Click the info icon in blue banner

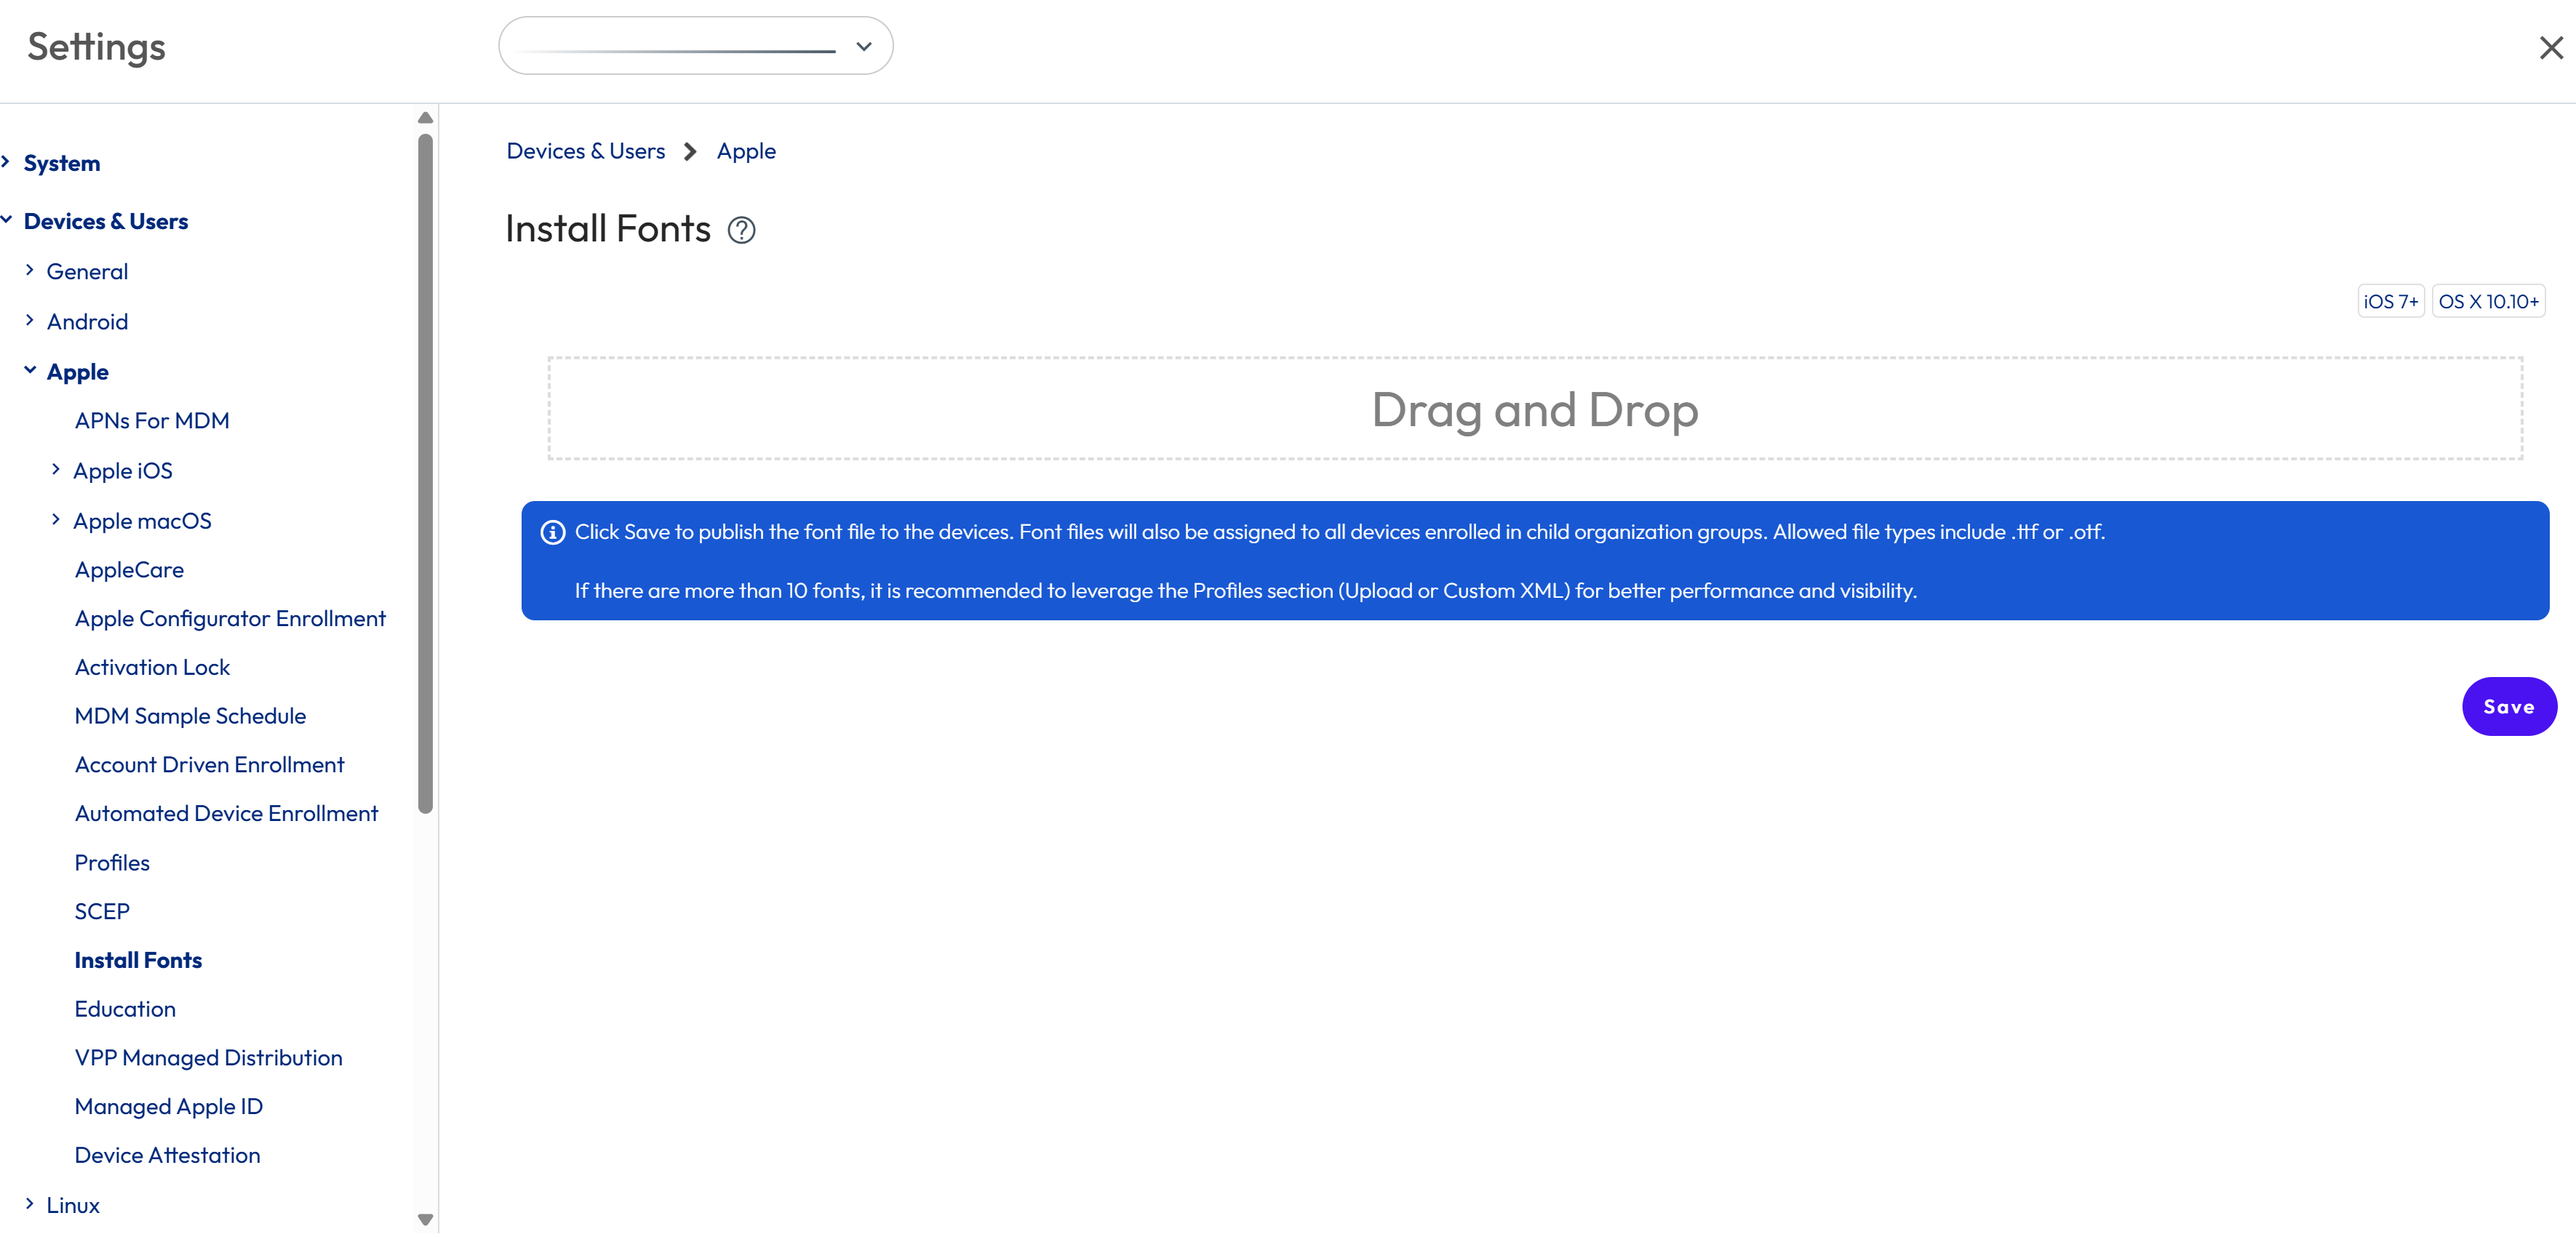click(553, 532)
